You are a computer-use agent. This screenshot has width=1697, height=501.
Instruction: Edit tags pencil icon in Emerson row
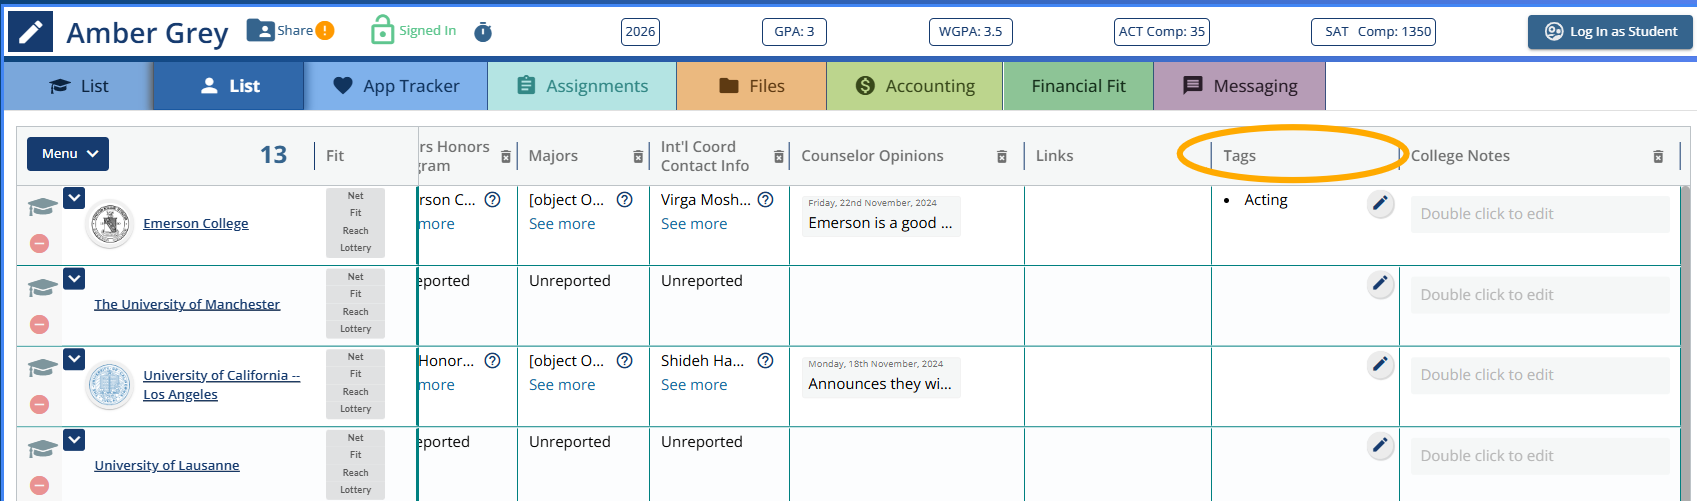tap(1381, 204)
